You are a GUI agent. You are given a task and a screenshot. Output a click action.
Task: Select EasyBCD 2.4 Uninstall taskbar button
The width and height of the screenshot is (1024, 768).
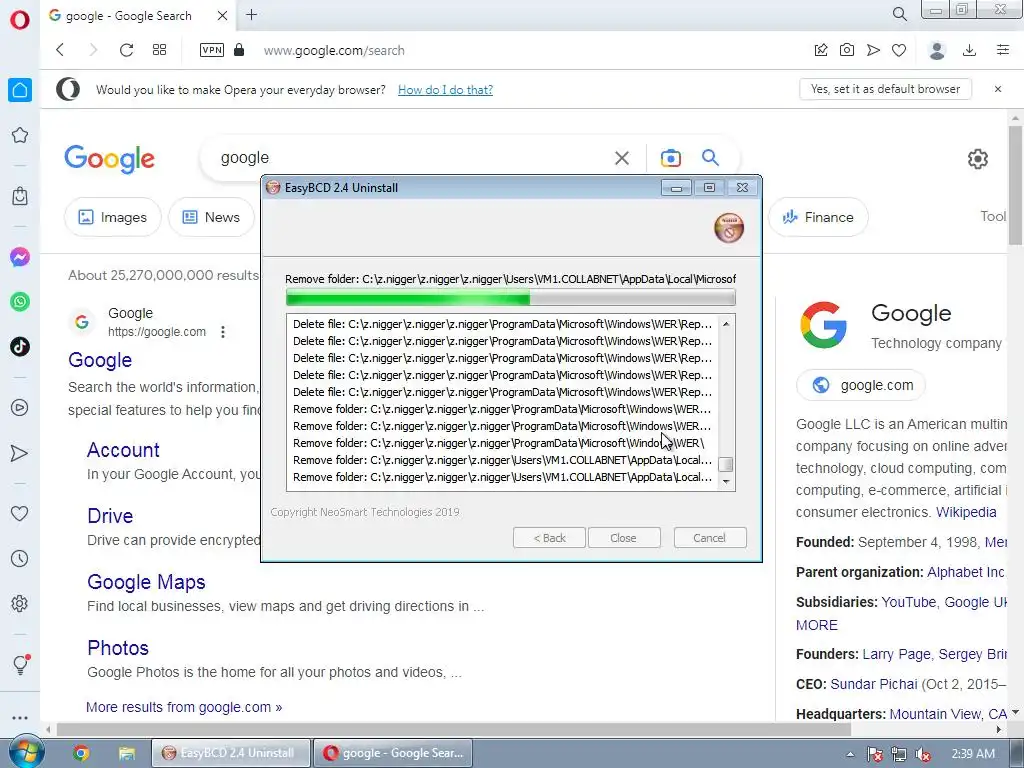(x=231, y=753)
